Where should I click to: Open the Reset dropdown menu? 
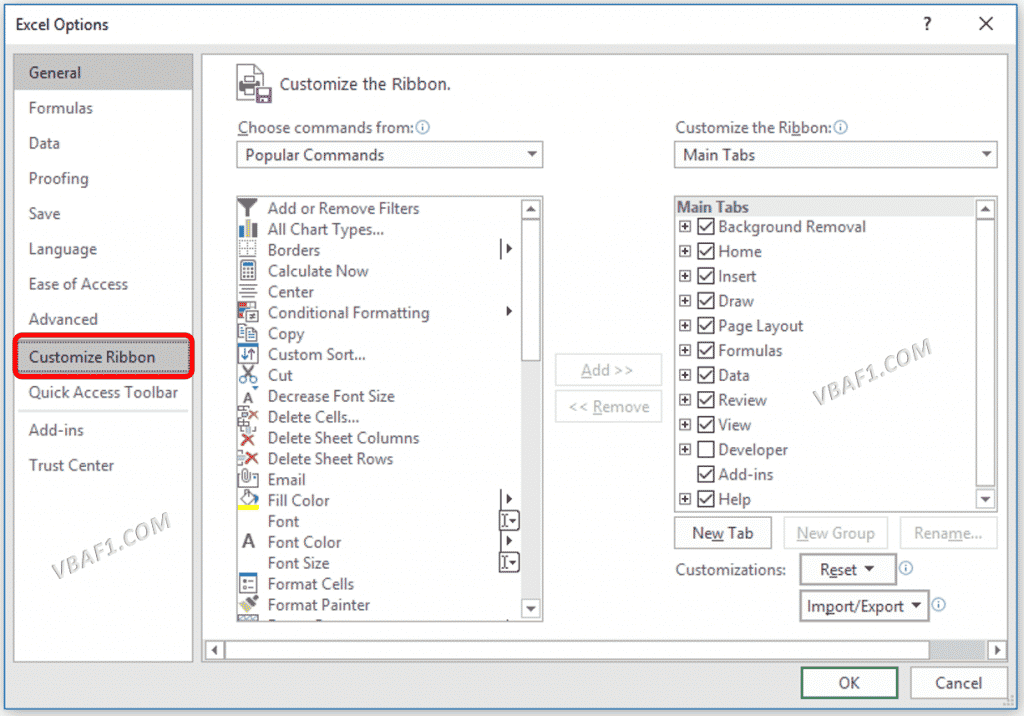pyautogui.click(x=847, y=568)
